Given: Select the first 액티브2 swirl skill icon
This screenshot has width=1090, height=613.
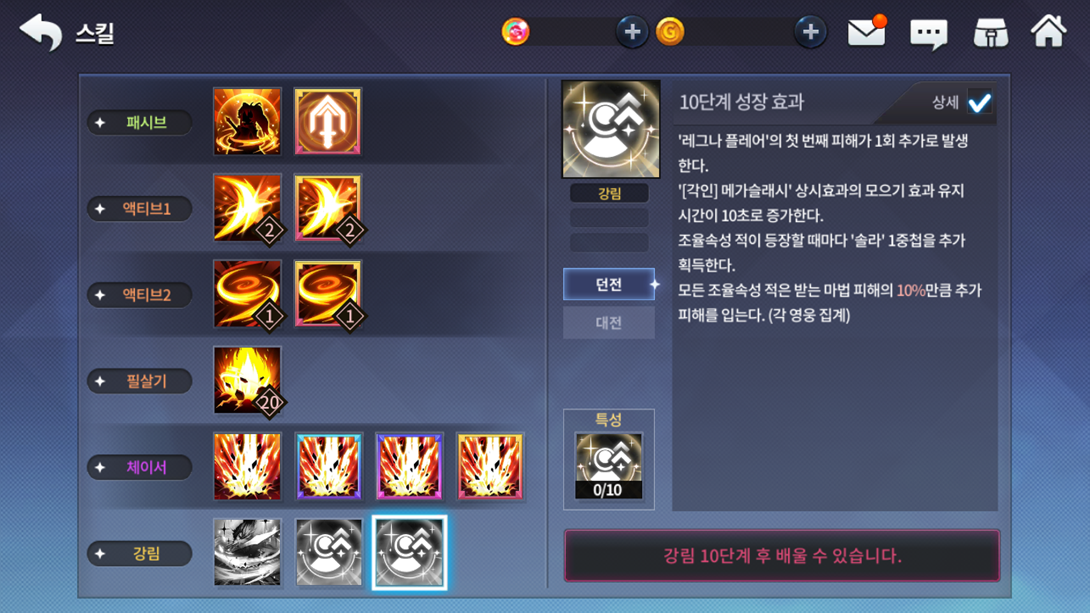Looking at the screenshot, I should click(x=247, y=293).
